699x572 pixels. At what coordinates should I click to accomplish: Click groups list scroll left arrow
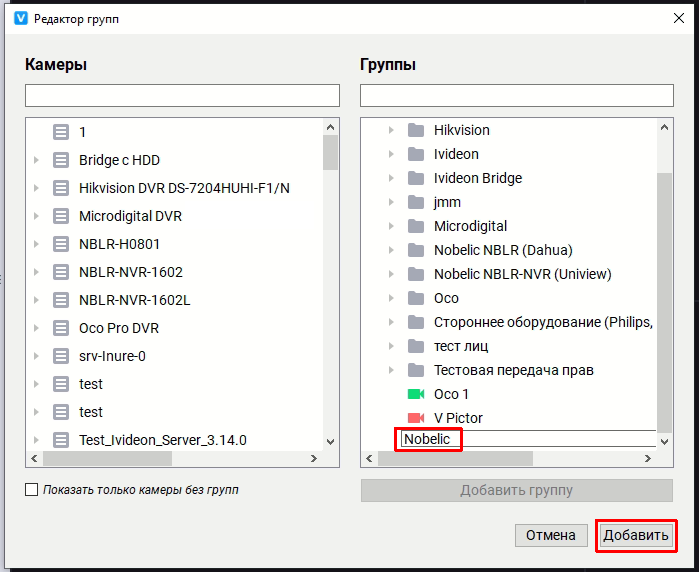click(369, 458)
